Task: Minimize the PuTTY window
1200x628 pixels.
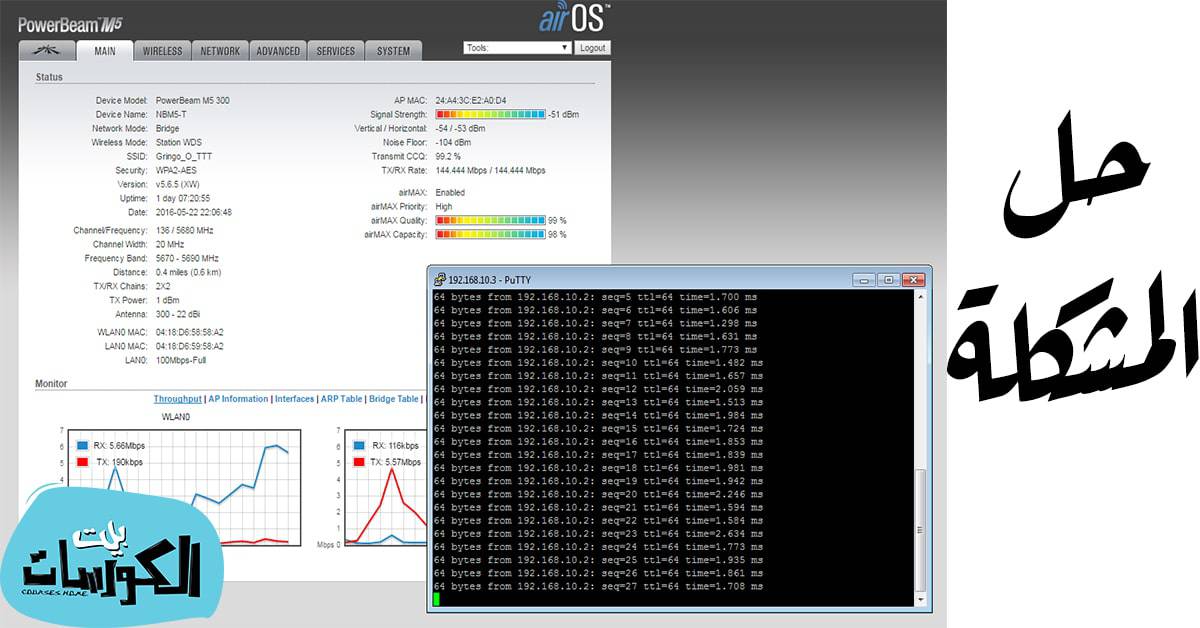Action: [x=864, y=280]
